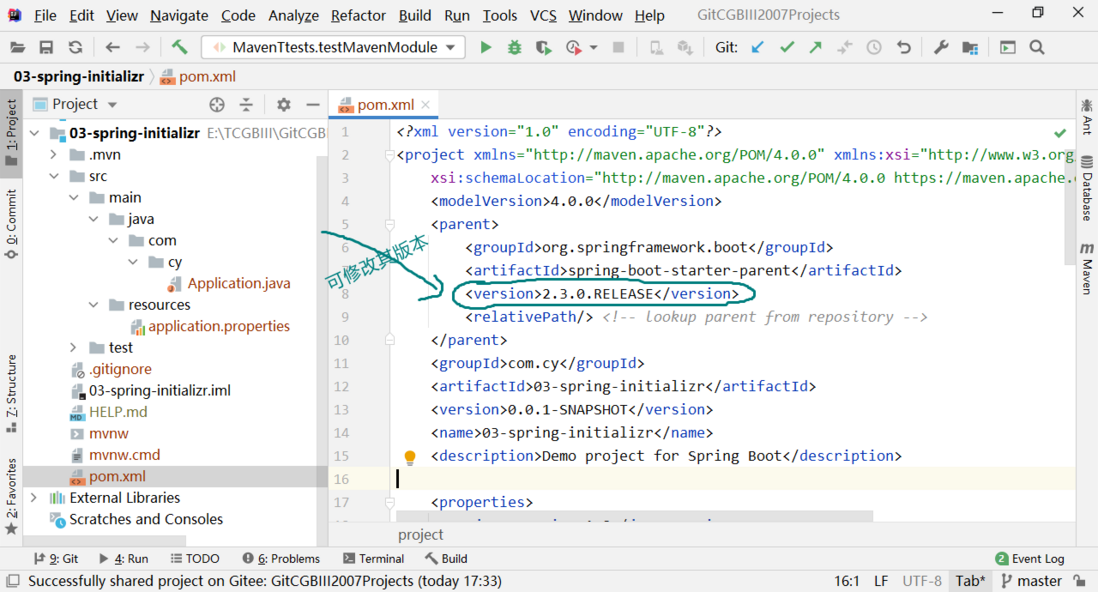Click the project breadcrumb below the editor
This screenshot has height=592, width=1098.
420,535
